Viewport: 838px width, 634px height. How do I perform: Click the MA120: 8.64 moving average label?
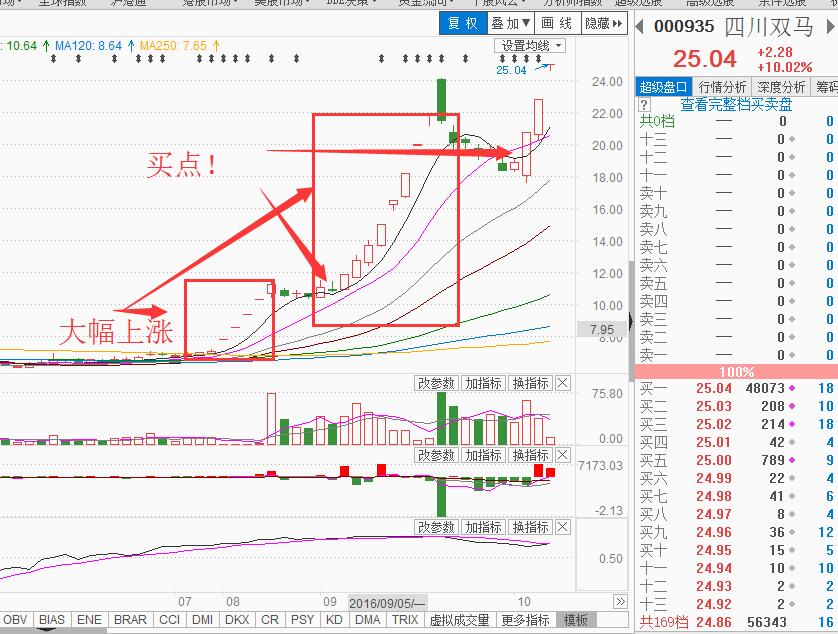click(89, 46)
